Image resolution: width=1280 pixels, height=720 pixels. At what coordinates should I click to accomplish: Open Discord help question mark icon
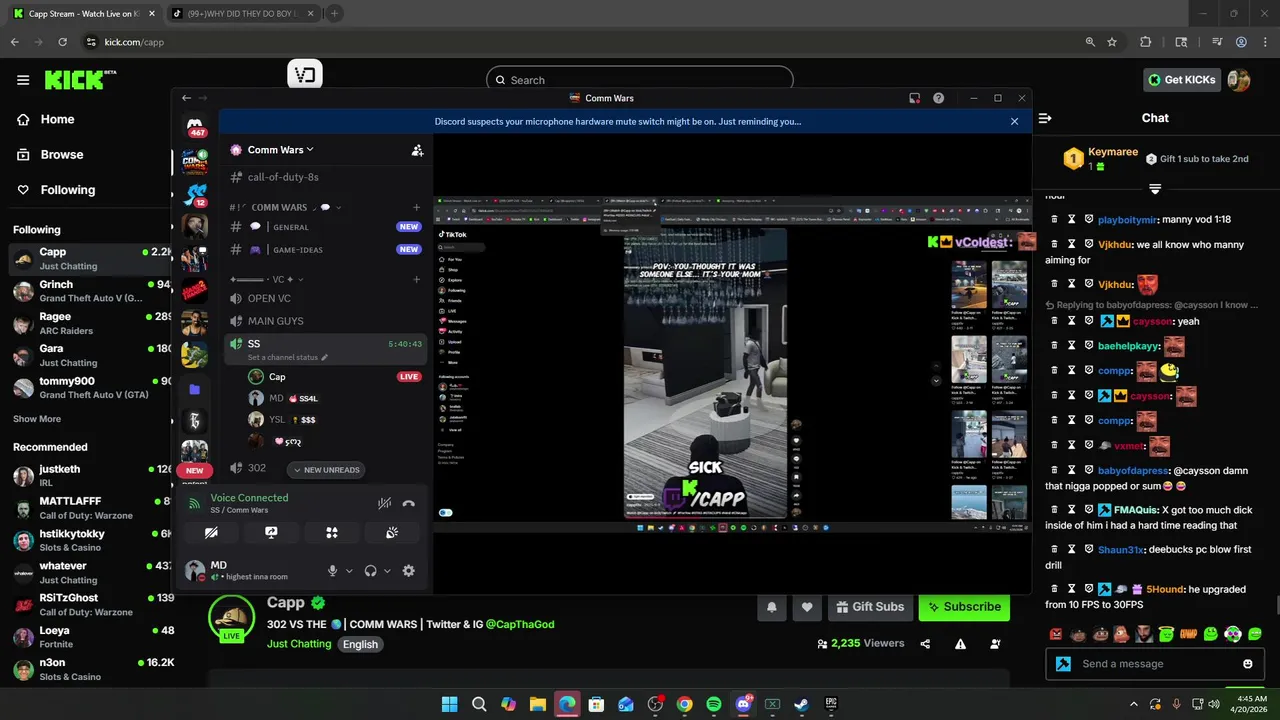click(x=938, y=98)
